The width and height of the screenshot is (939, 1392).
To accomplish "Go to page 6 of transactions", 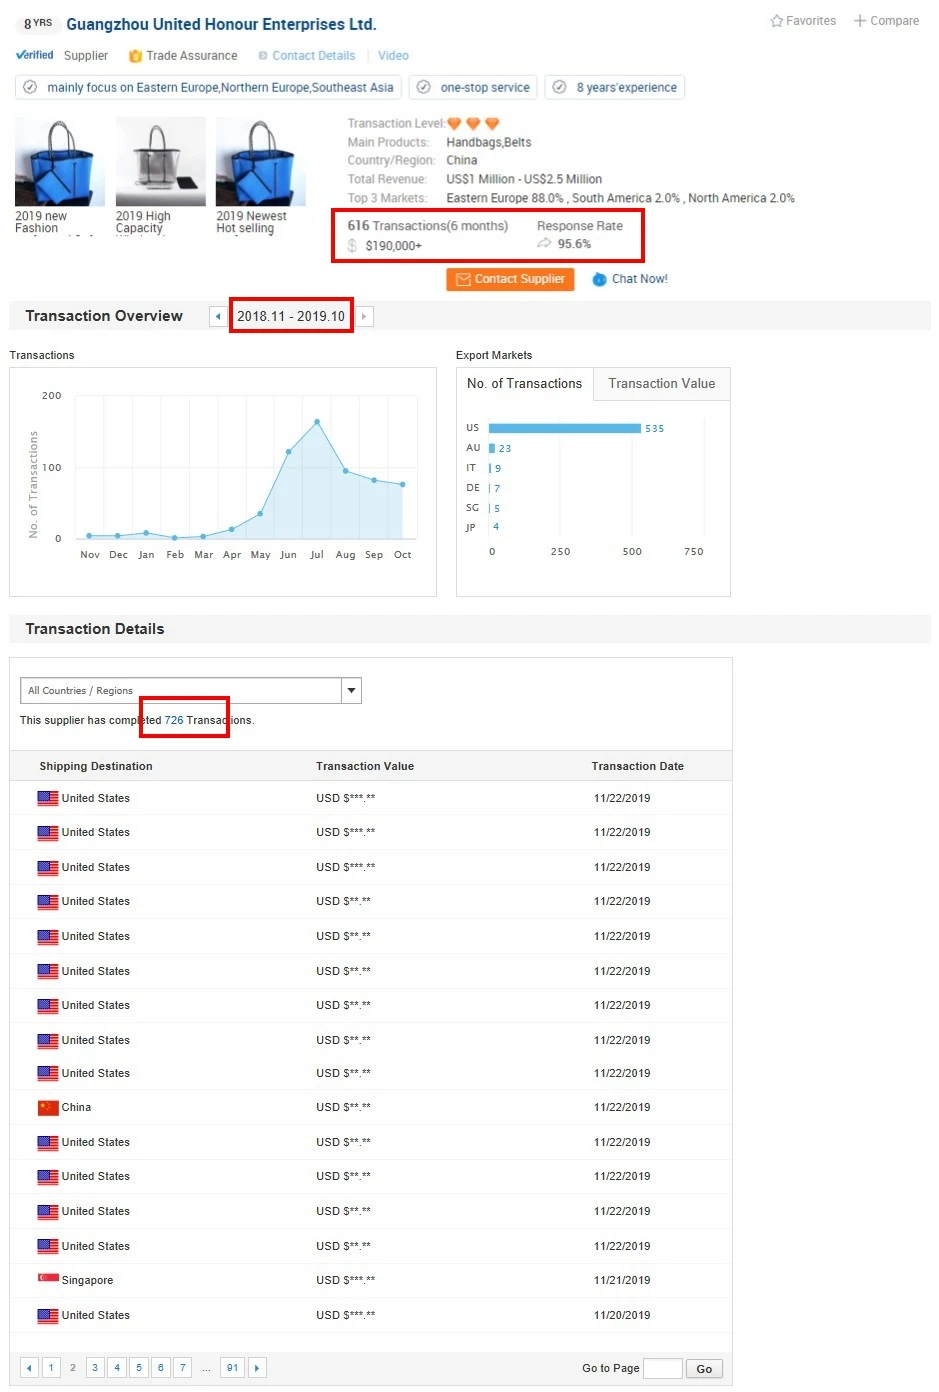I will coord(161,1368).
